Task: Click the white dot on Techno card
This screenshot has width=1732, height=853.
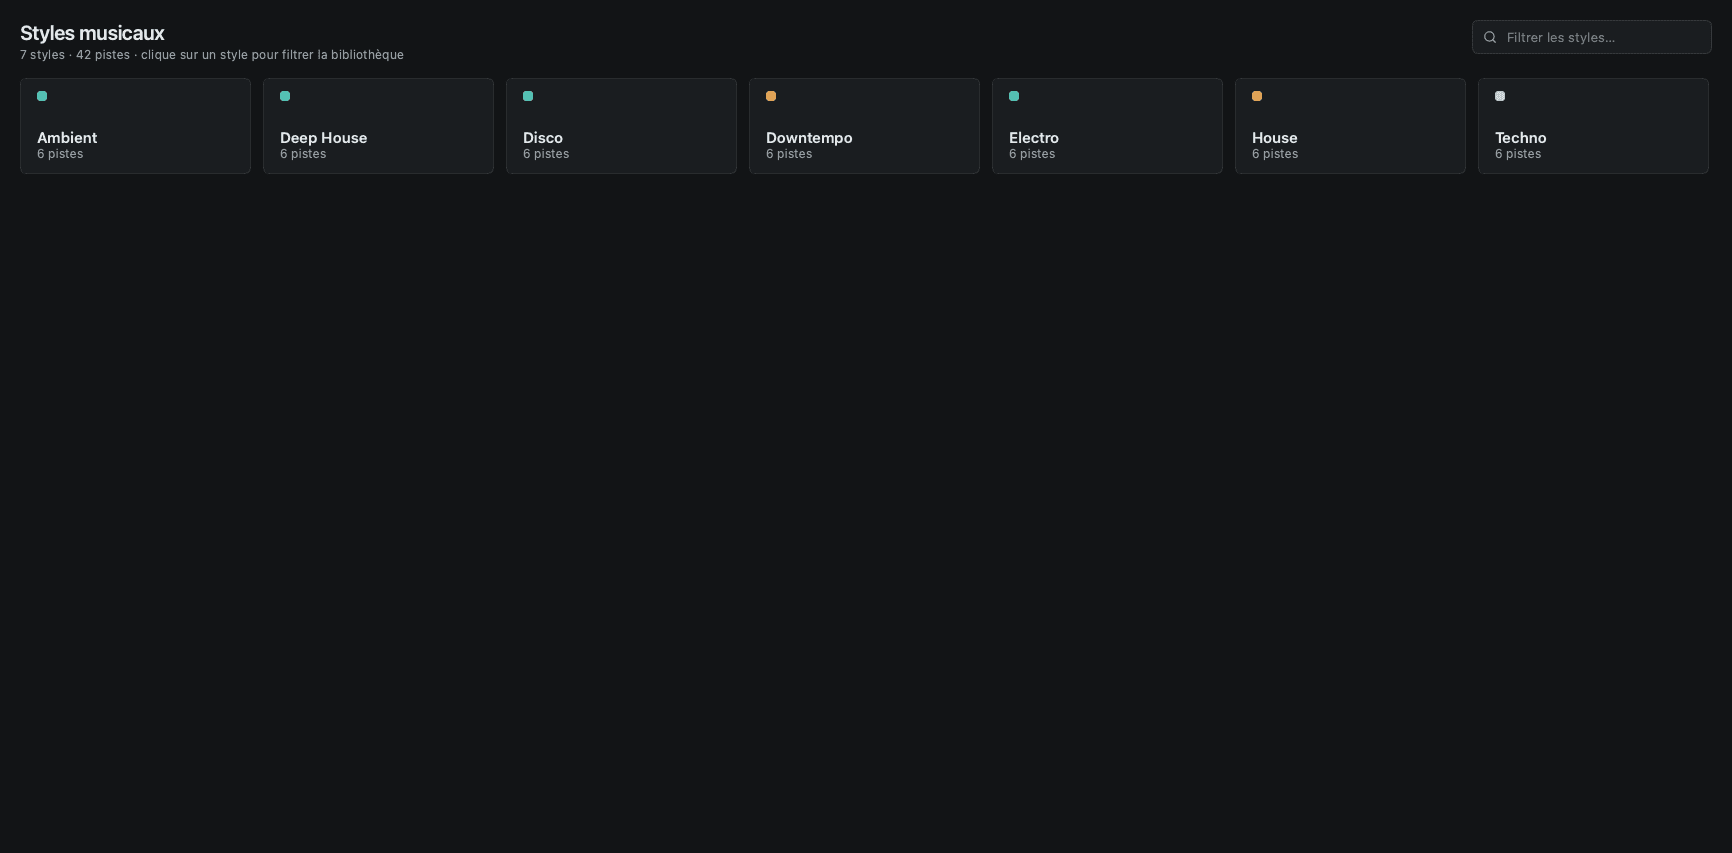Action: click(1500, 96)
